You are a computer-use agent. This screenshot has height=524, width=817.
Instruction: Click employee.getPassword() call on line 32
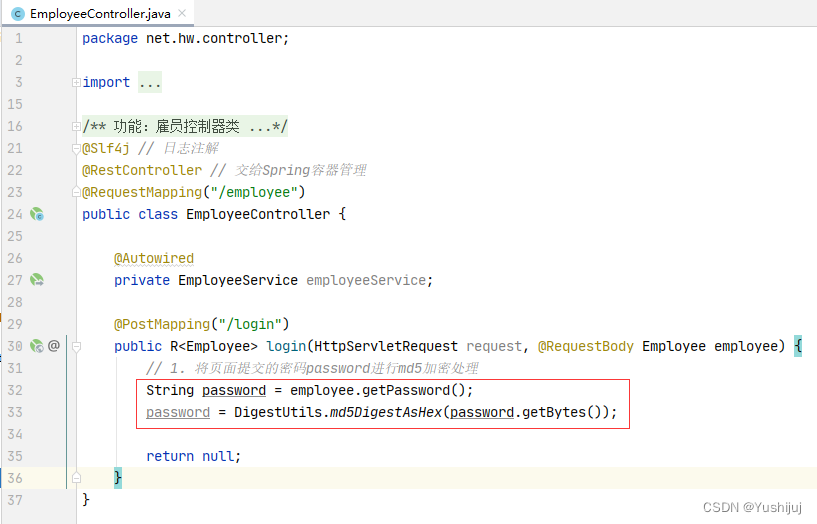point(378,391)
